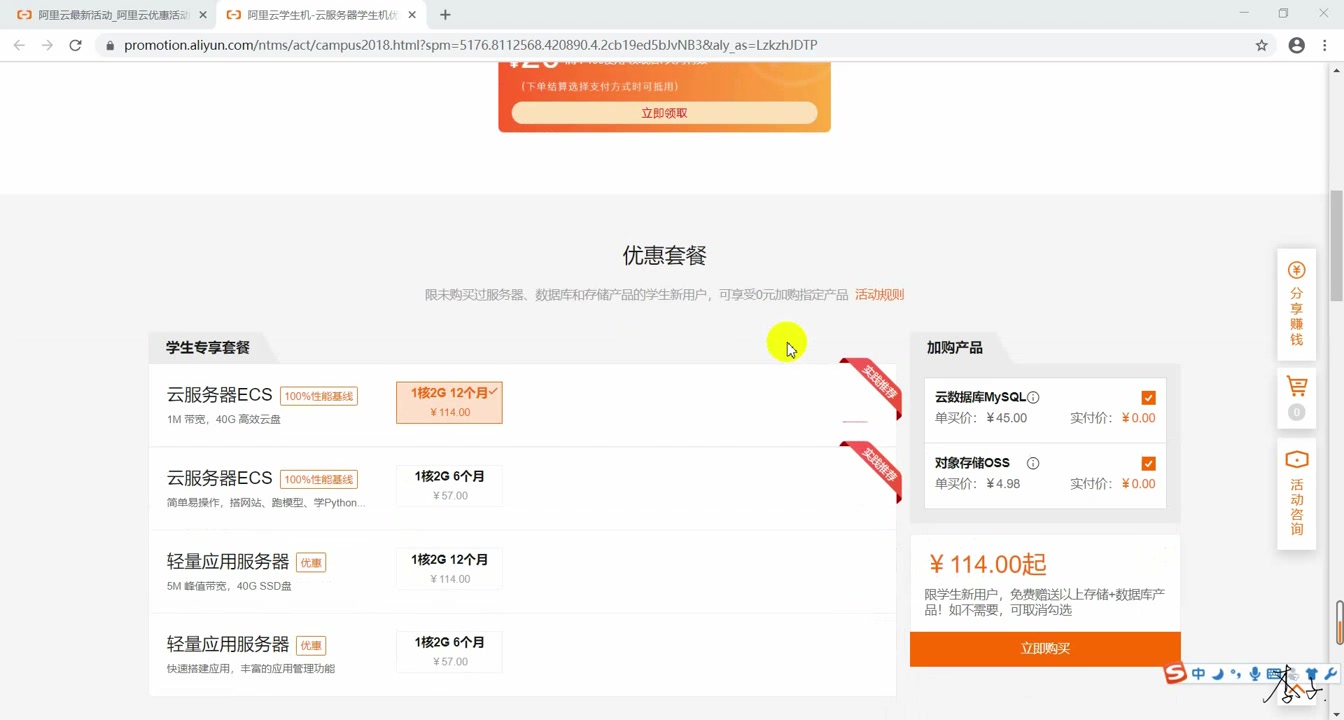Bookmark this page with the star
The image size is (1344, 720).
1262,45
